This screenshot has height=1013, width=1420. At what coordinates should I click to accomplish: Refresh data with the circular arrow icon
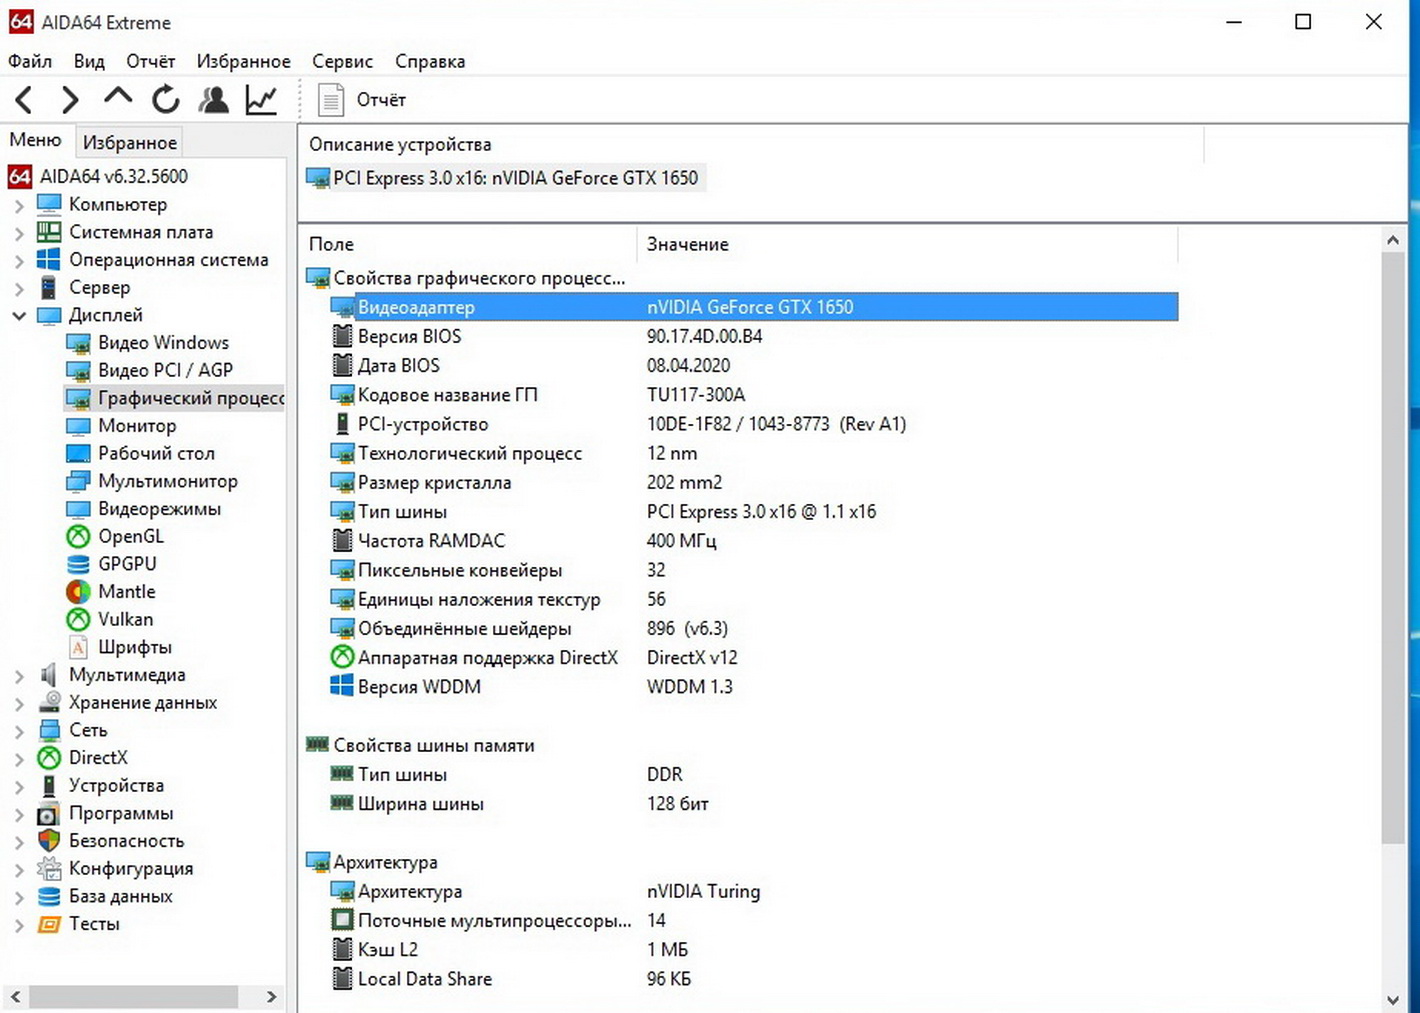166,99
